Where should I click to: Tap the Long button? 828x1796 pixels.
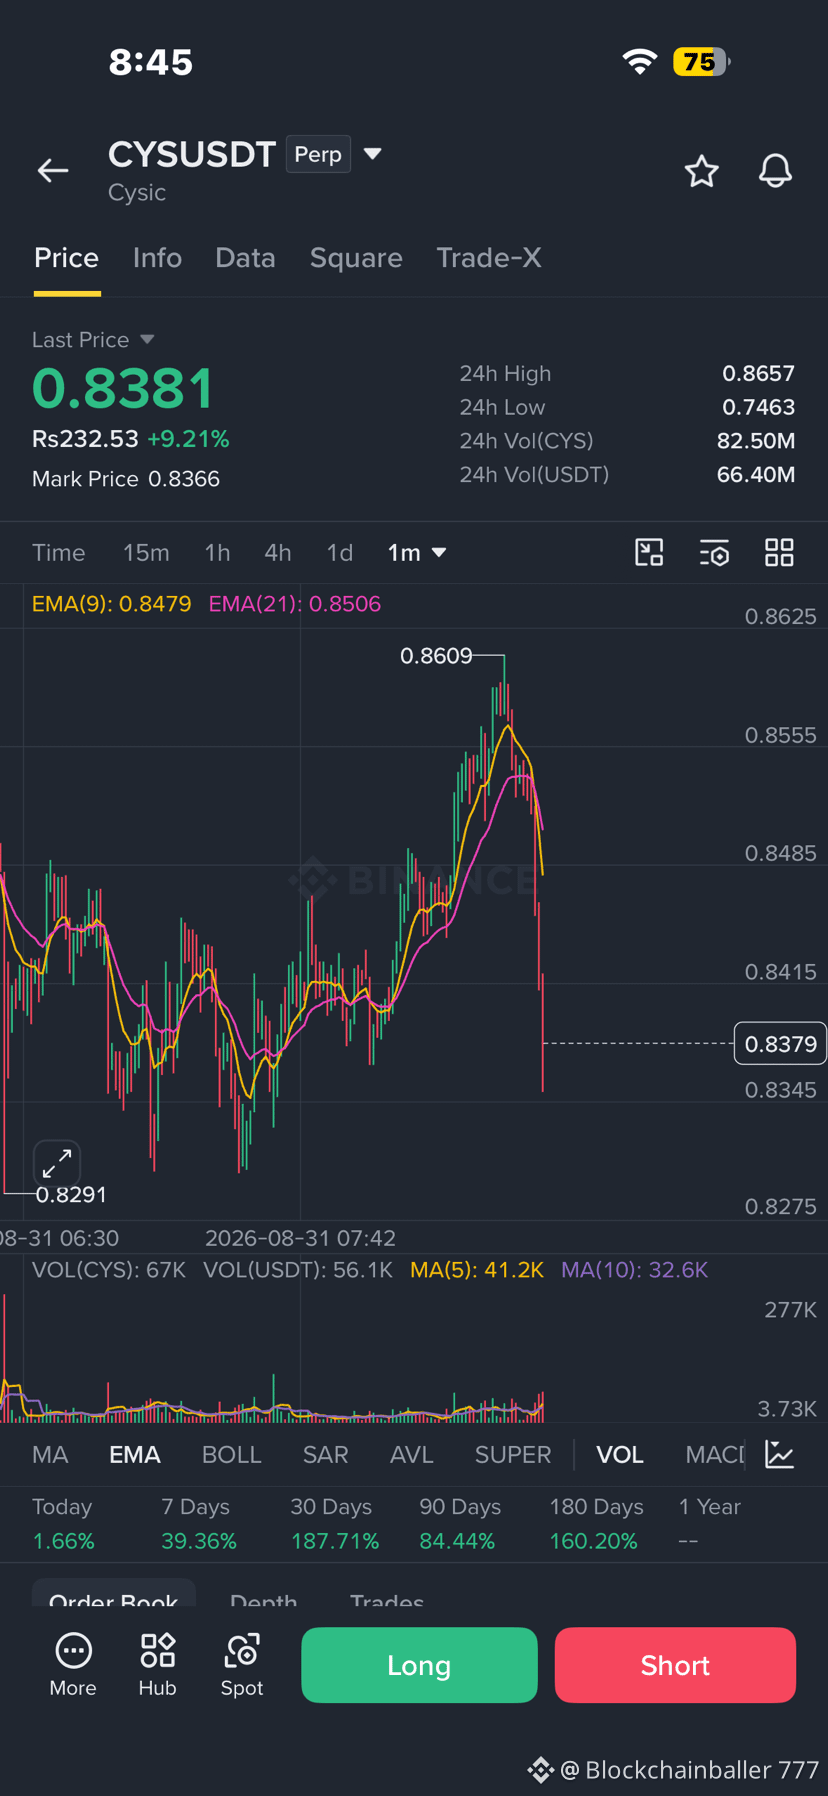[419, 1665]
